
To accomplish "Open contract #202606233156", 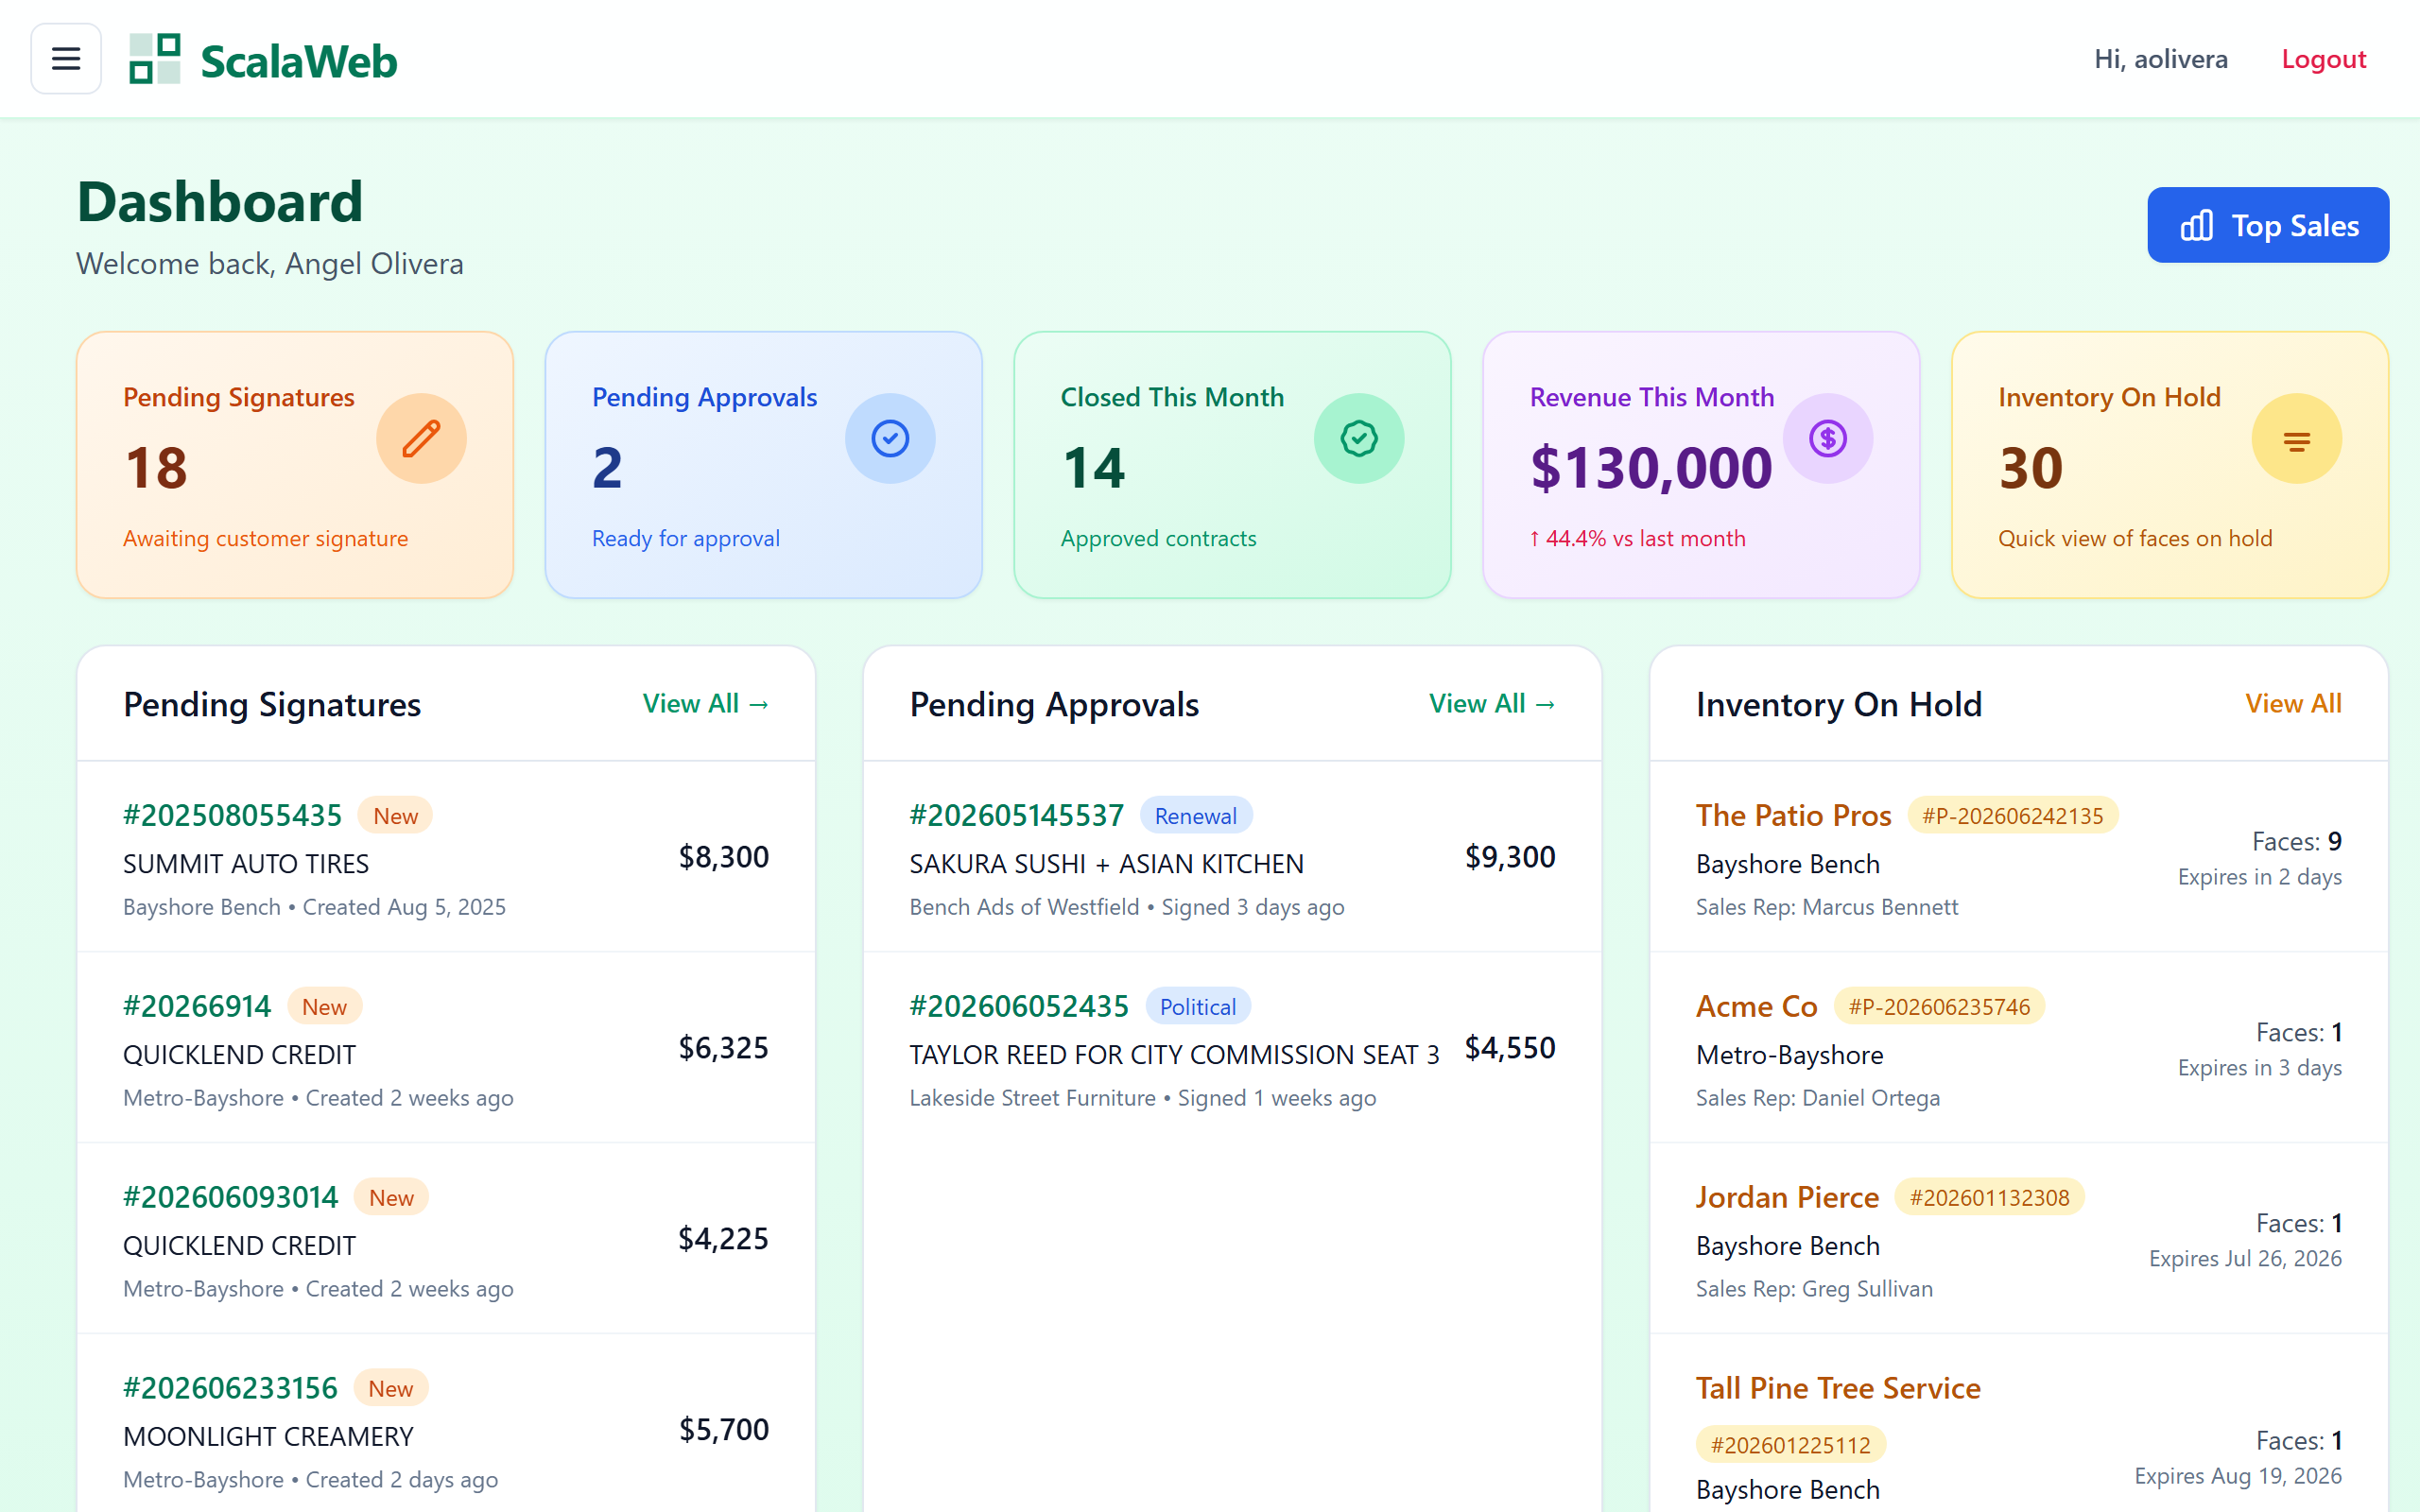I will click(230, 1388).
